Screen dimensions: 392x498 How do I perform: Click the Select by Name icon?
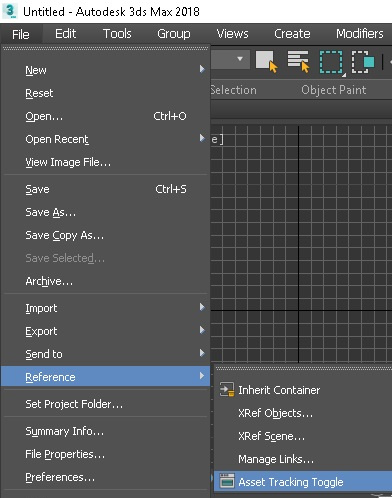tap(298, 61)
